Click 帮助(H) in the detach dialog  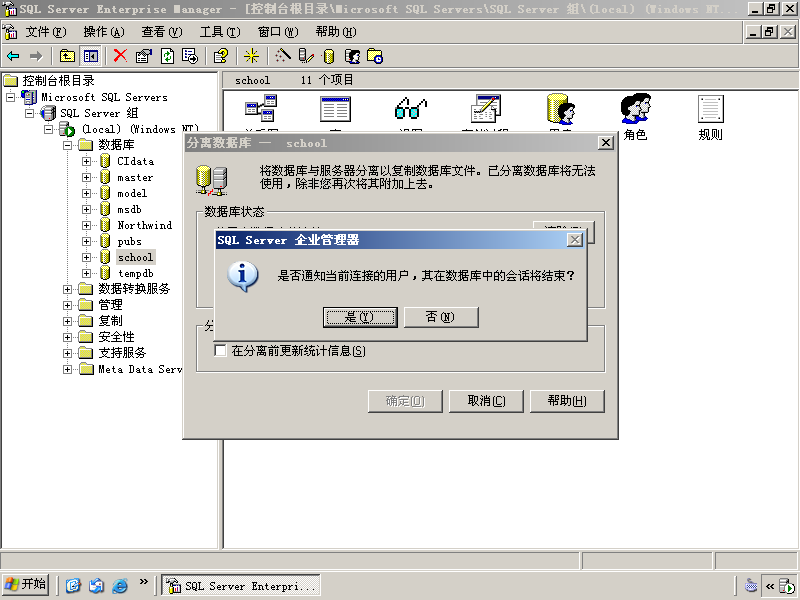[567, 401]
